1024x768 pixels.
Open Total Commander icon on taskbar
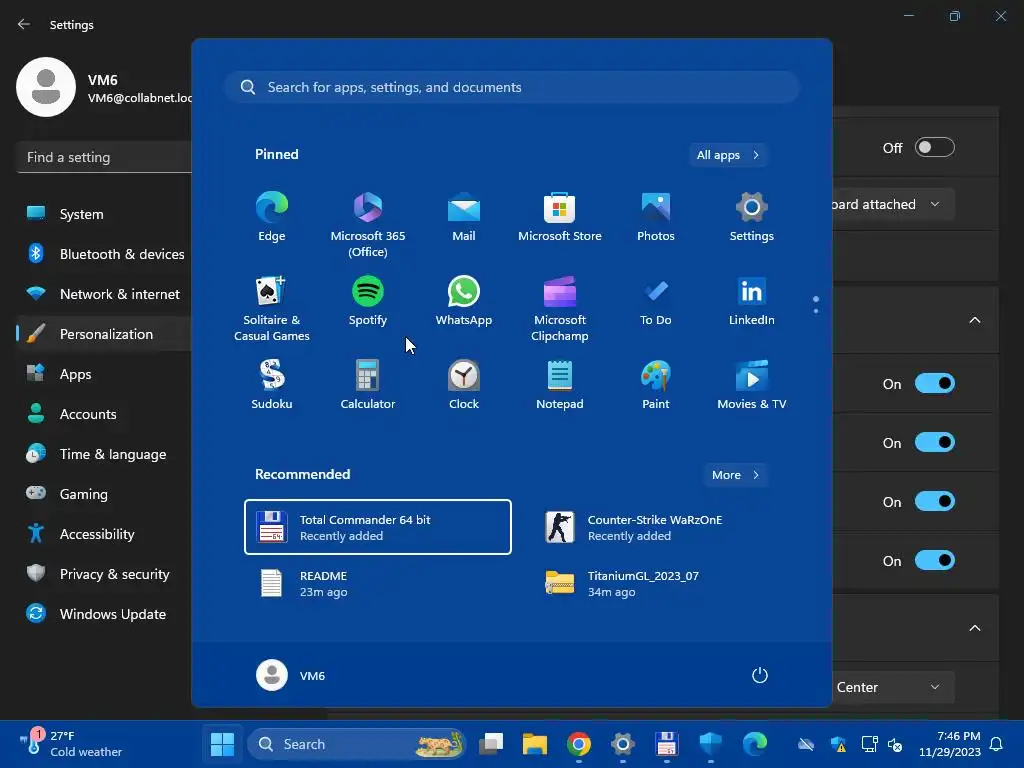(666, 744)
